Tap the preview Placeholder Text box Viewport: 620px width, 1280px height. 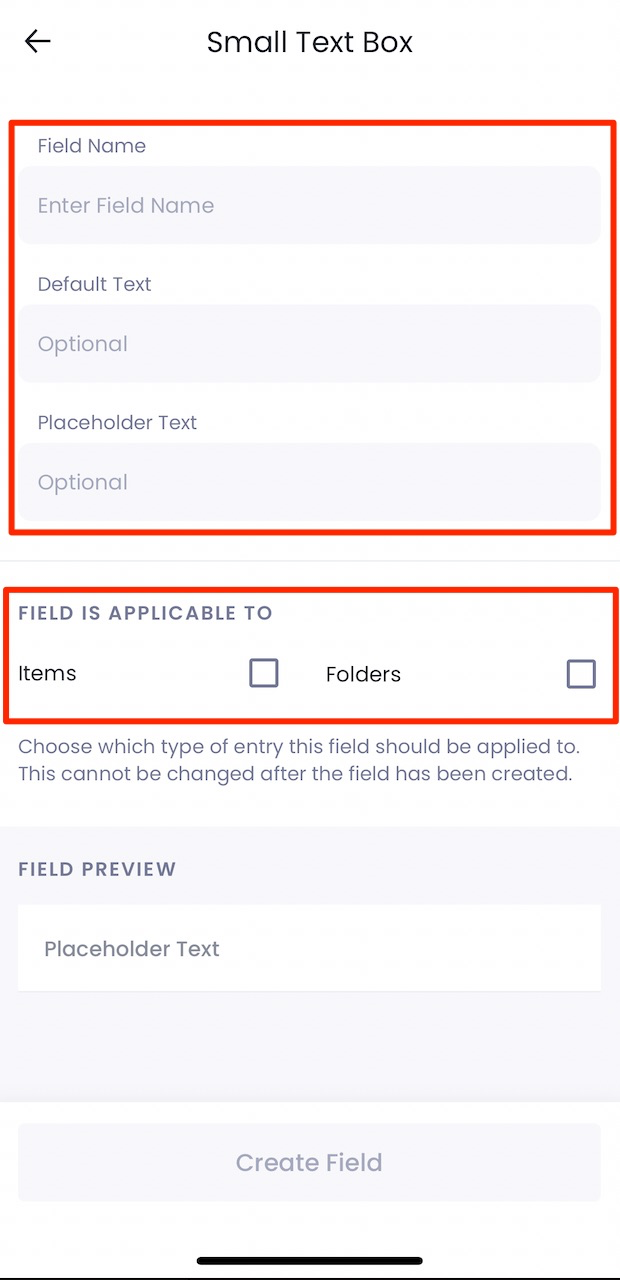[309, 948]
